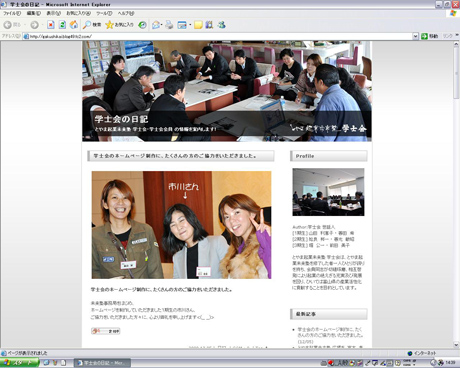
Task: Open the ツール (Tools) menu
Action: pyautogui.click(x=104, y=13)
